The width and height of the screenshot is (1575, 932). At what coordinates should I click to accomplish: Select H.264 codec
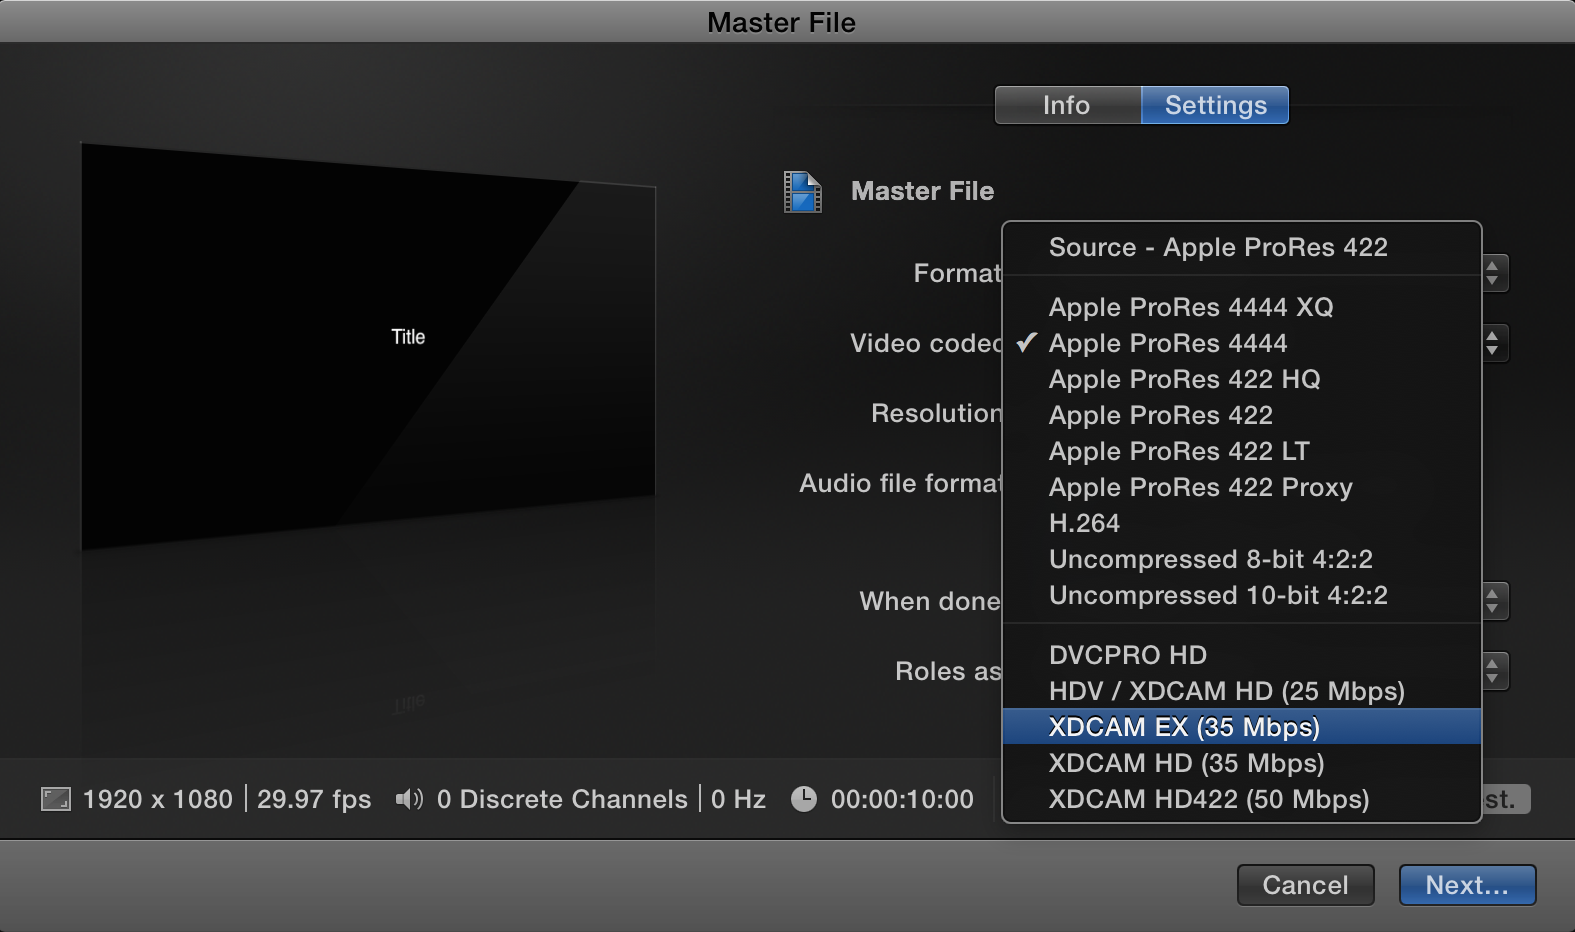[x=1241, y=523]
